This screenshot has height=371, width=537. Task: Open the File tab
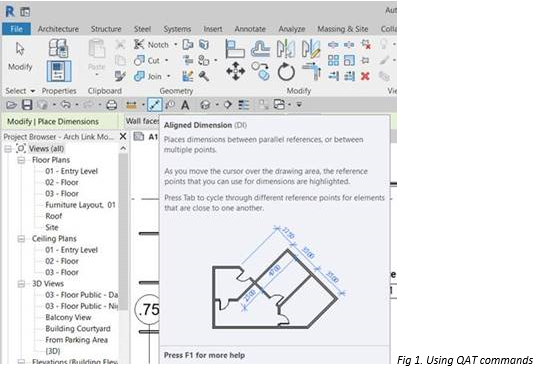16,29
